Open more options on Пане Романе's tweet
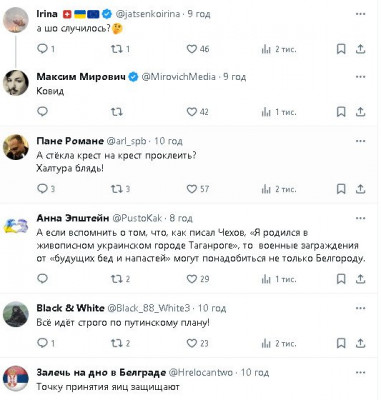This screenshot has width=381, height=400. click(361, 141)
